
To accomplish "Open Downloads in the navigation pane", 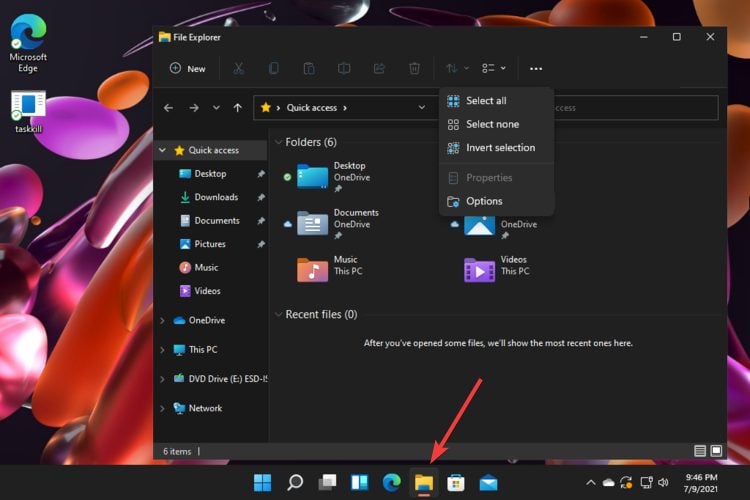I will 215,197.
